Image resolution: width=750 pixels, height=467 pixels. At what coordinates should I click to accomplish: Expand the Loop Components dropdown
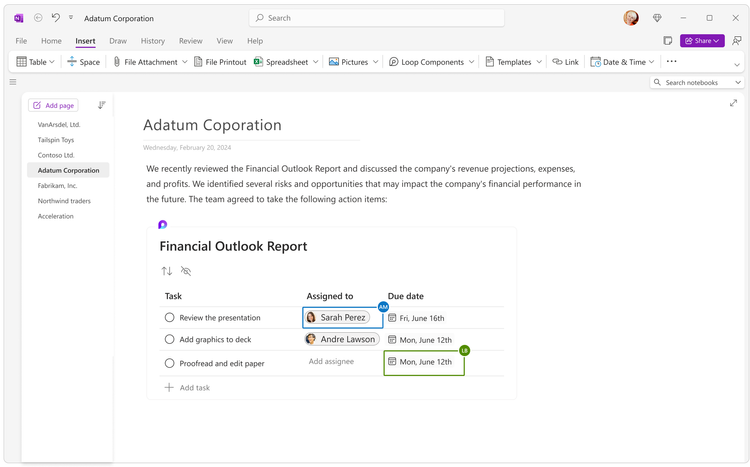(x=471, y=62)
